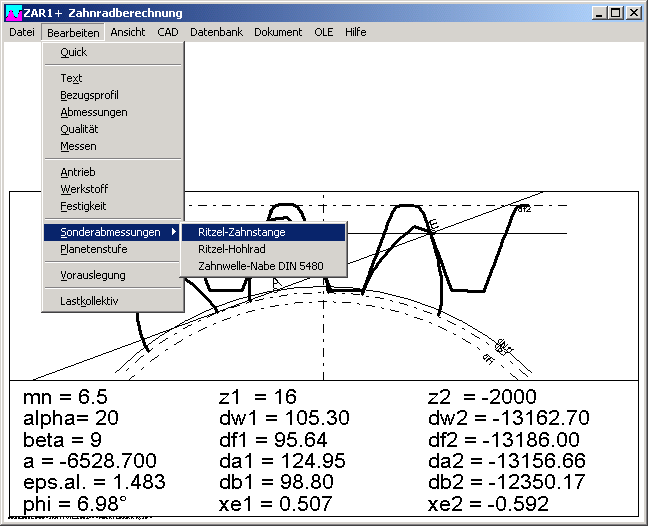The image size is (648, 526).
Task: Select Quick from the Bearbeiten menu
Action: point(74,52)
